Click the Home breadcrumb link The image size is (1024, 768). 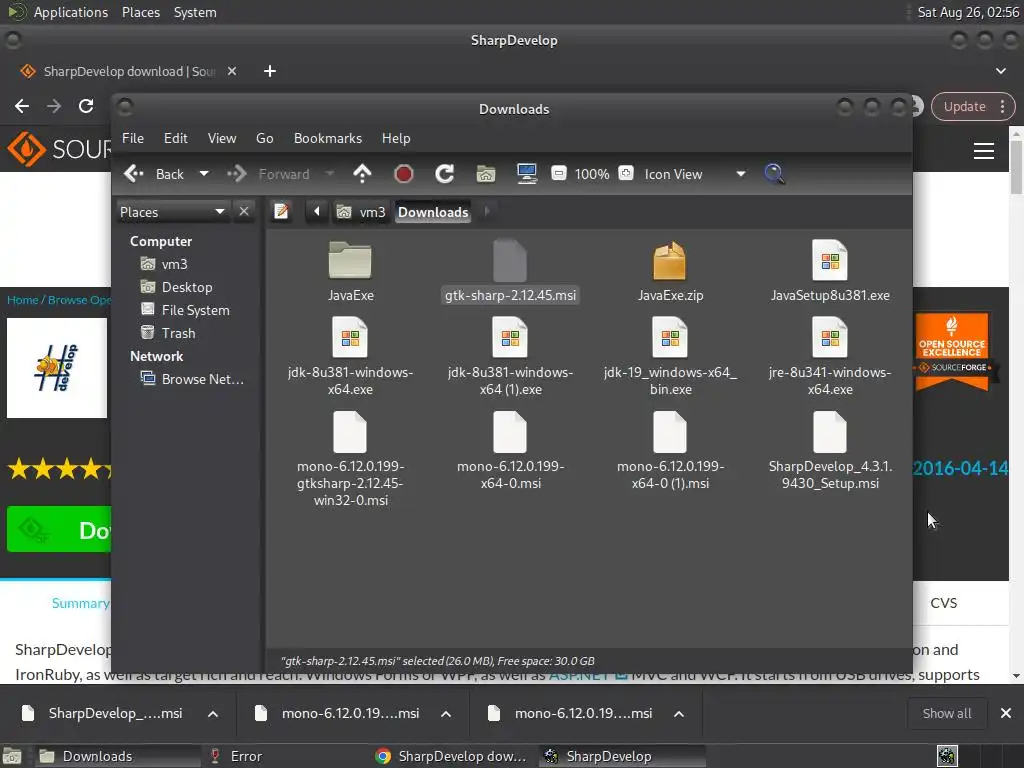click(22, 300)
